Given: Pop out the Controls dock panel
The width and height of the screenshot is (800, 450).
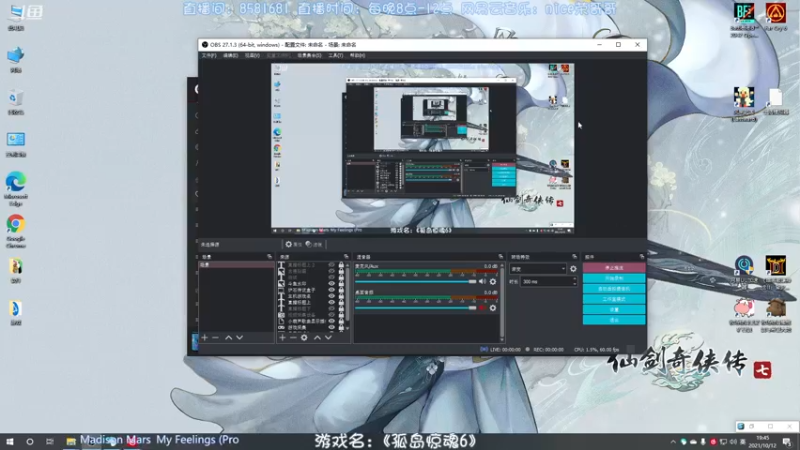Looking at the screenshot, I should 642,257.
